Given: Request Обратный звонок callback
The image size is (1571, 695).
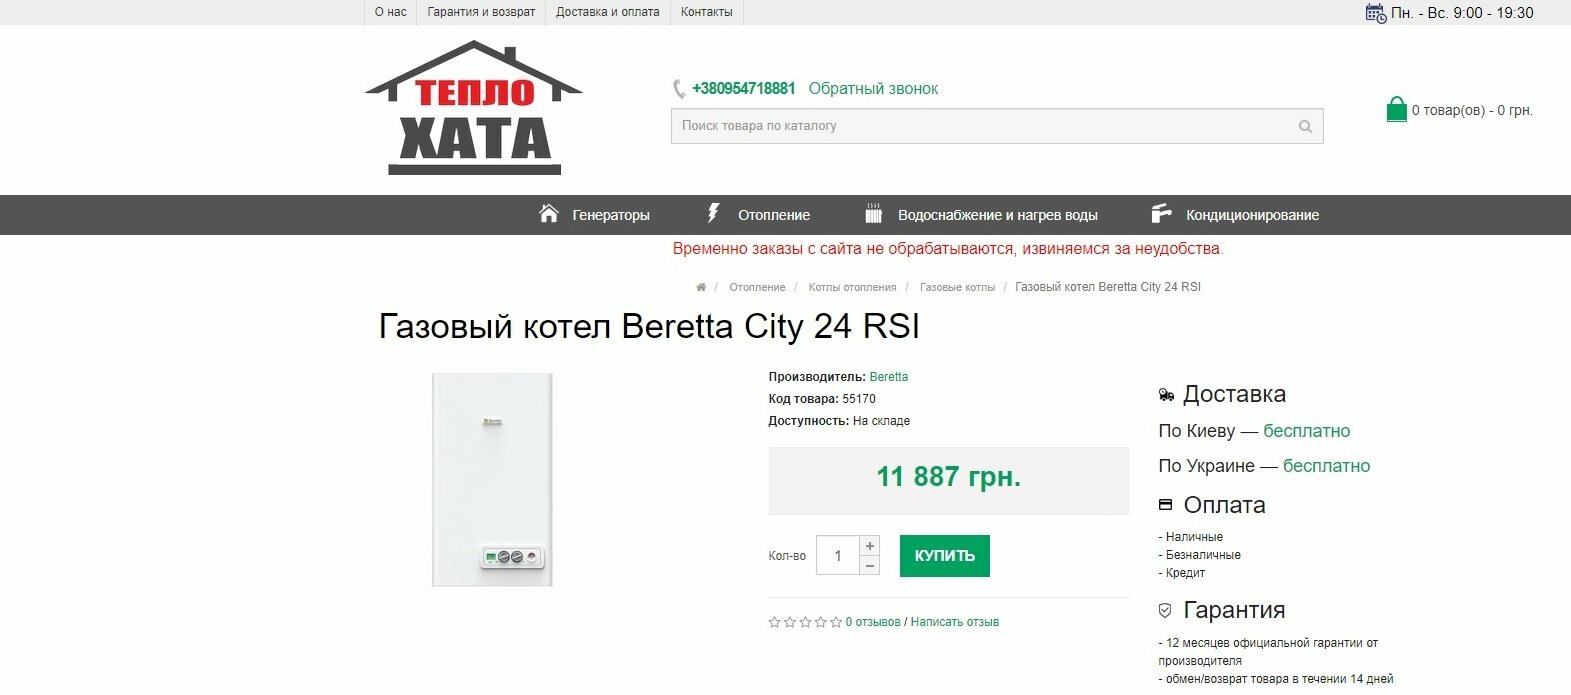Looking at the screenshot, I should tap(873, 88).
